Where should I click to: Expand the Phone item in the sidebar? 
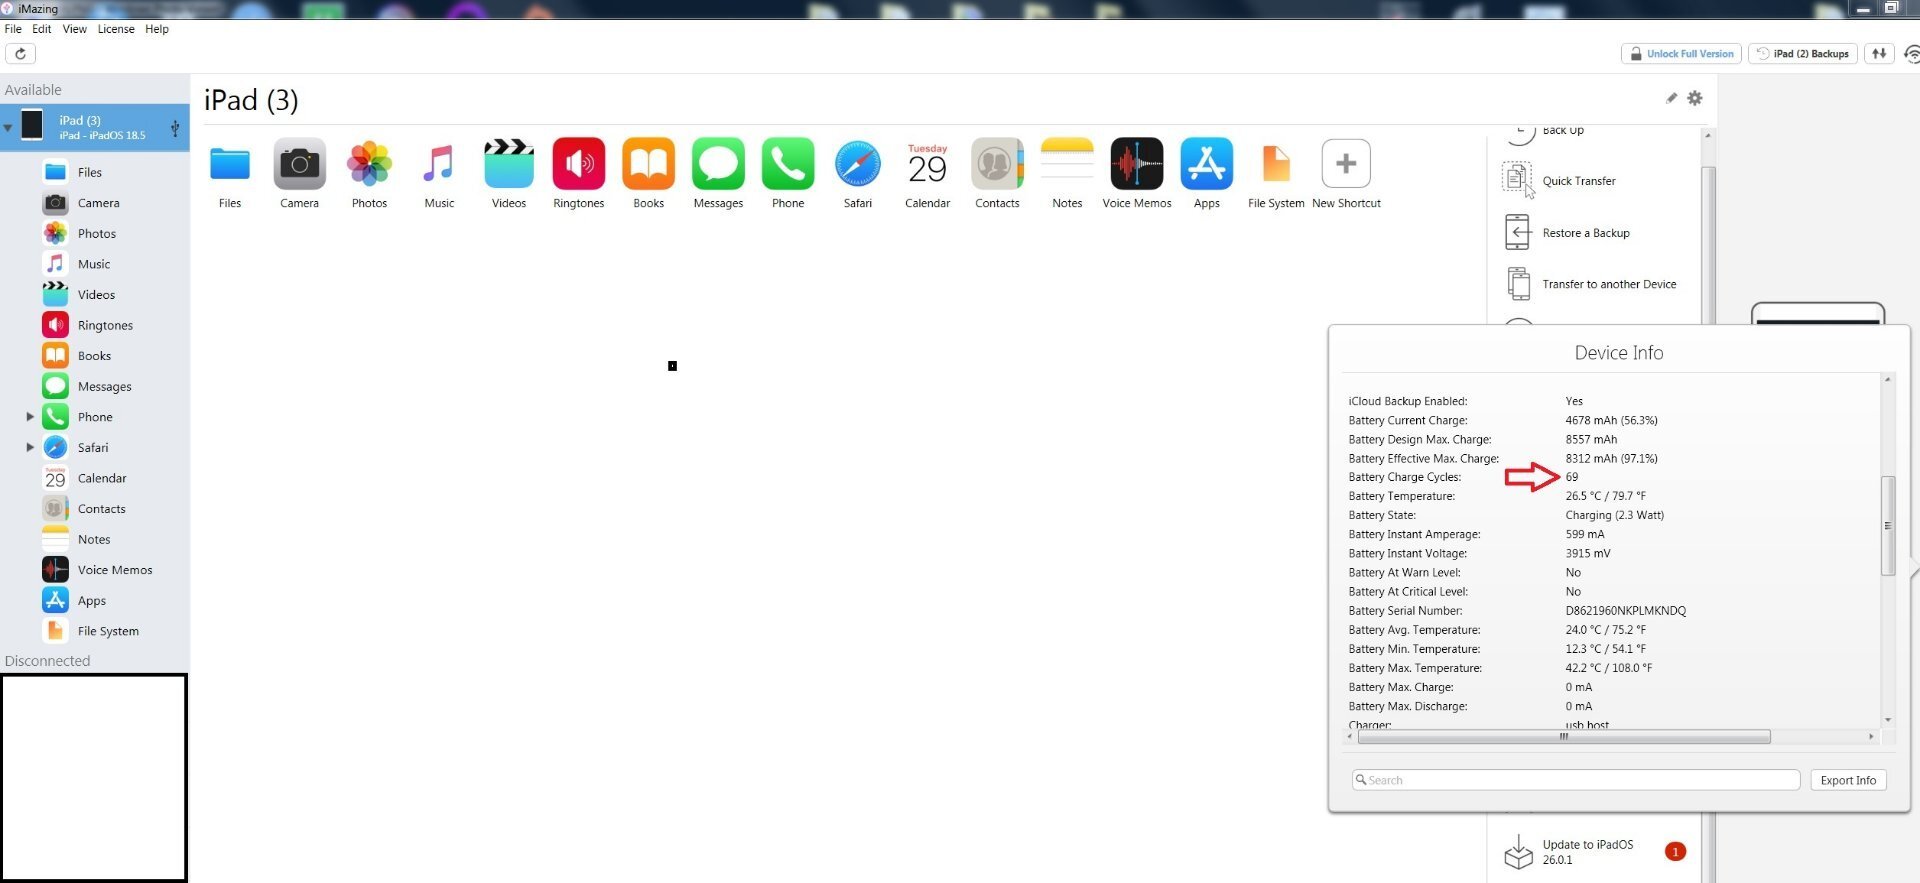pyautogui.click(x=30, y=417)
